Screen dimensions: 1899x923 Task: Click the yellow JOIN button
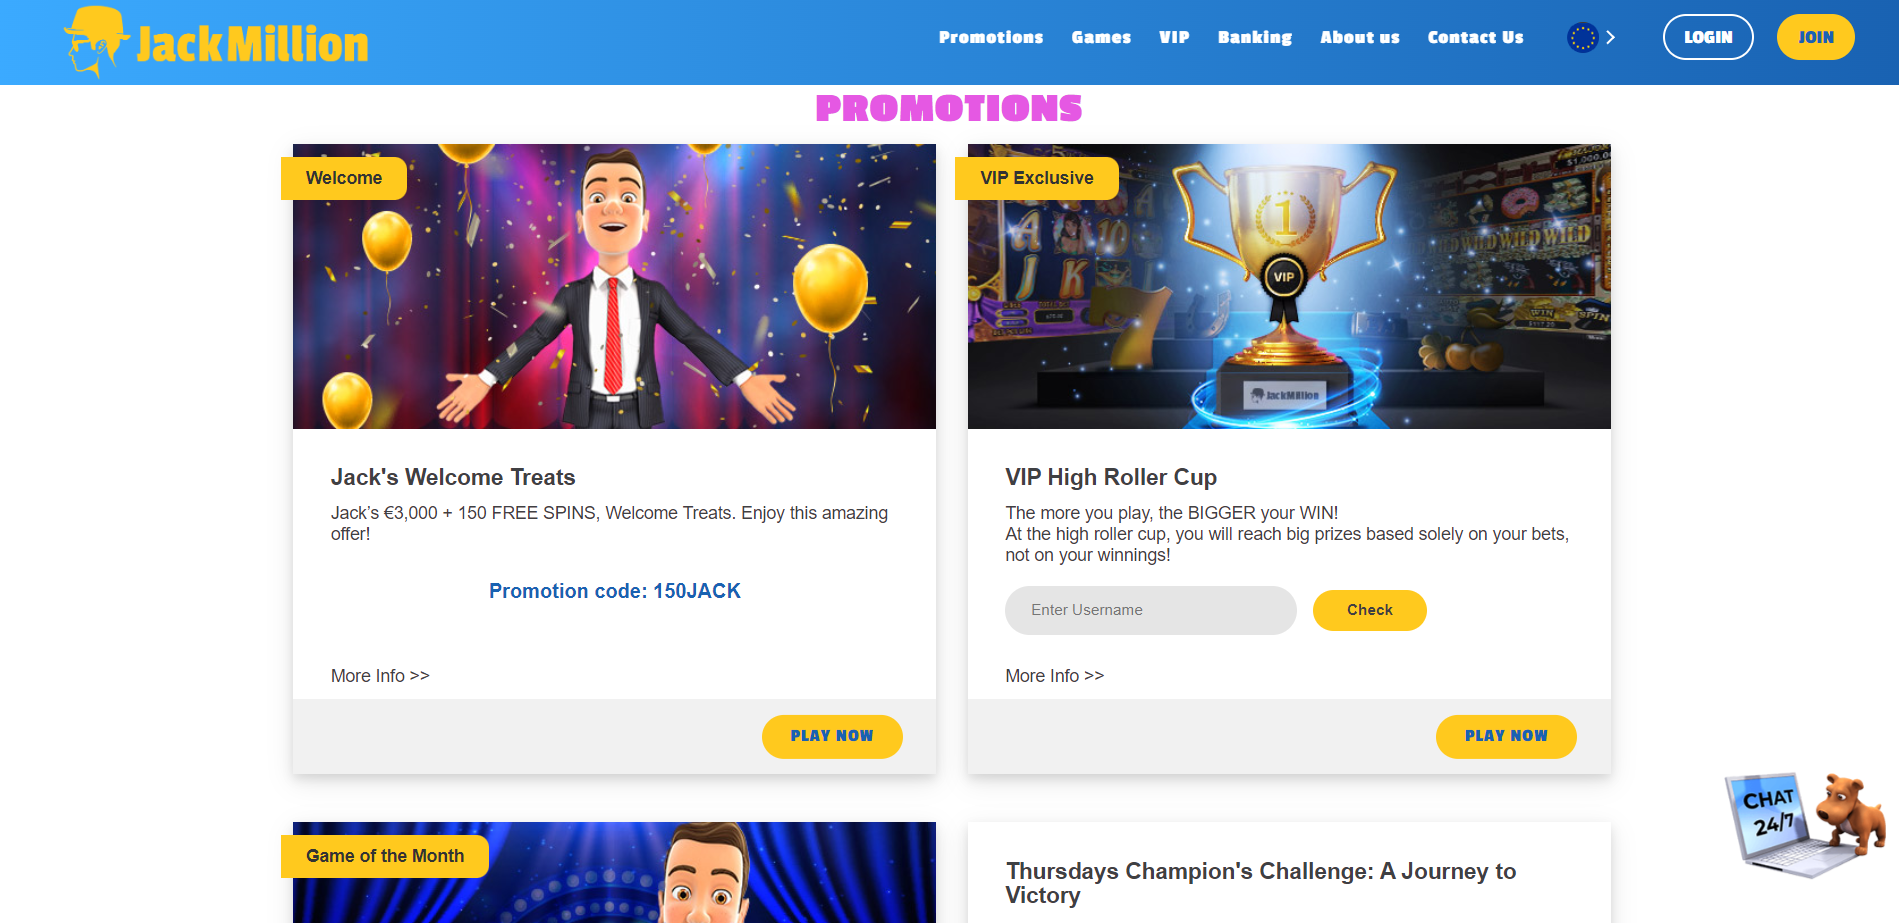pyautogui.click(x=1816, y=37)
